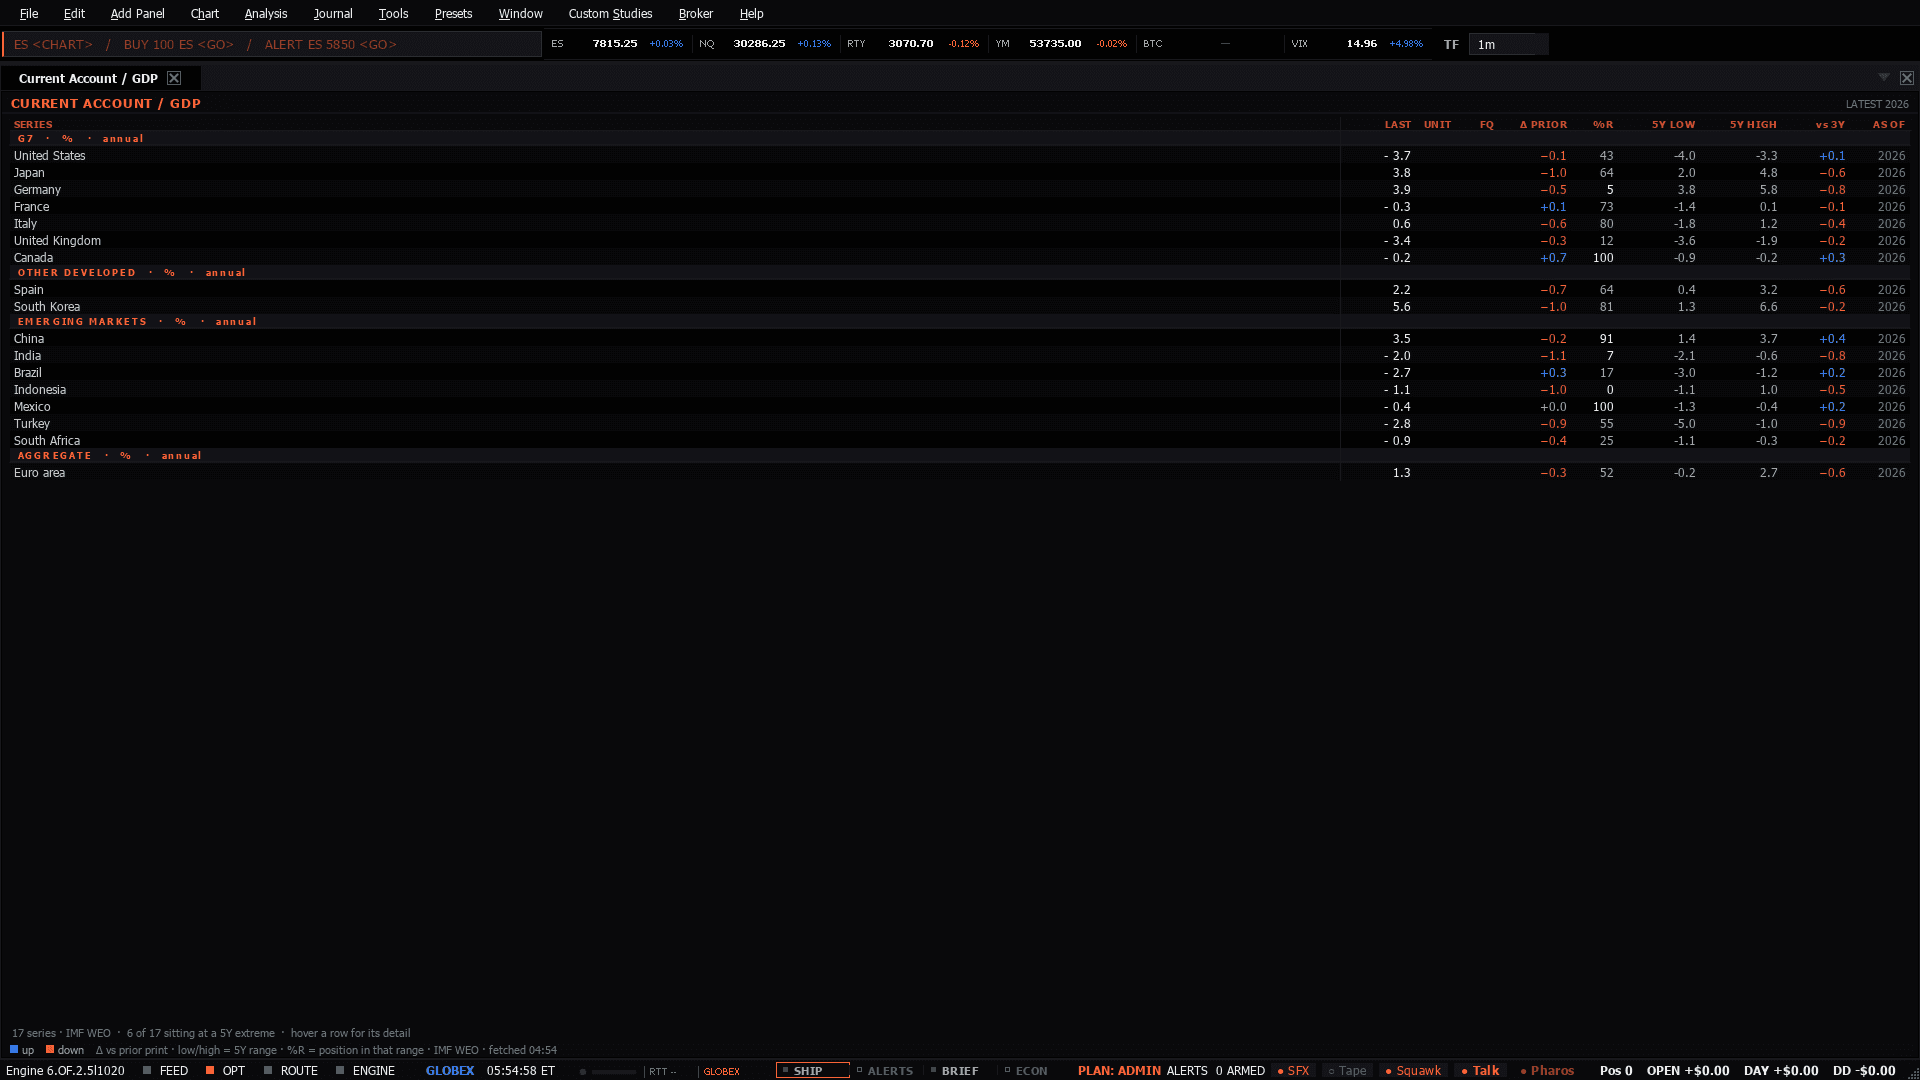Open the panel options dropdown arrow
This screenshot has width=1920, height=1080.
[x=1884, y=78]
